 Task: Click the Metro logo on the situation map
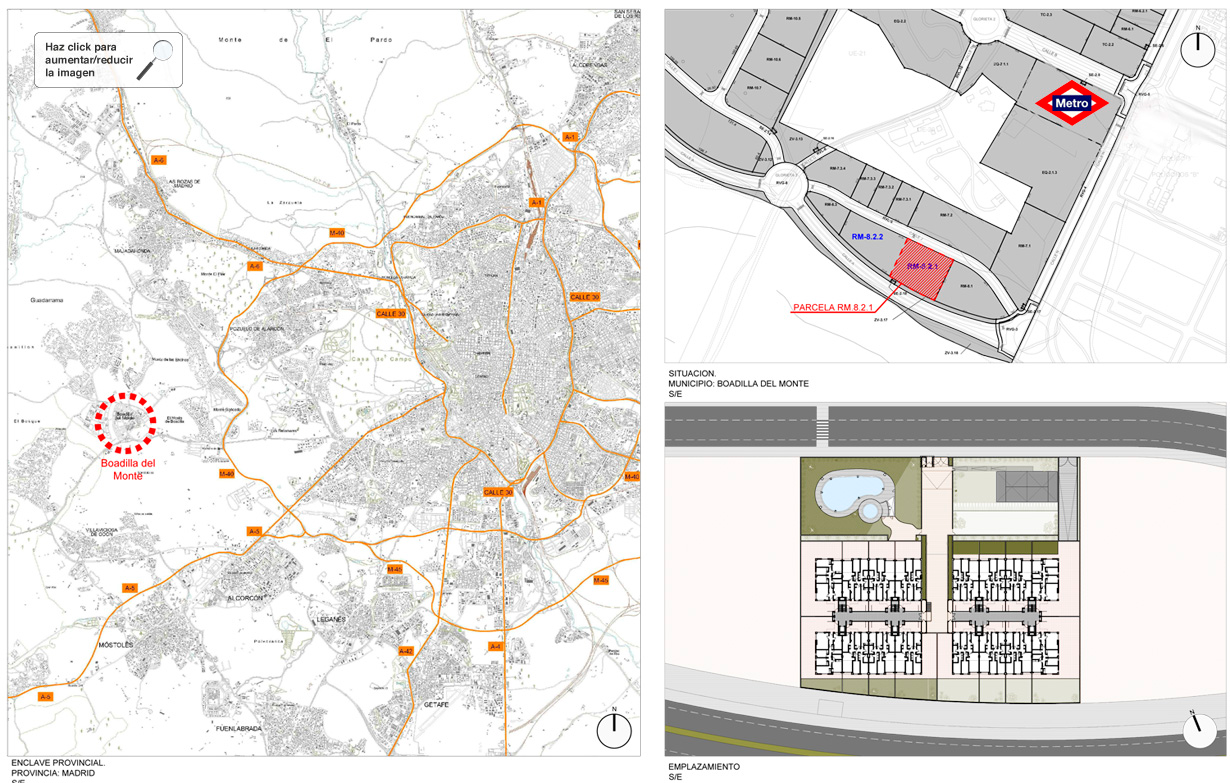(1072, 103)
